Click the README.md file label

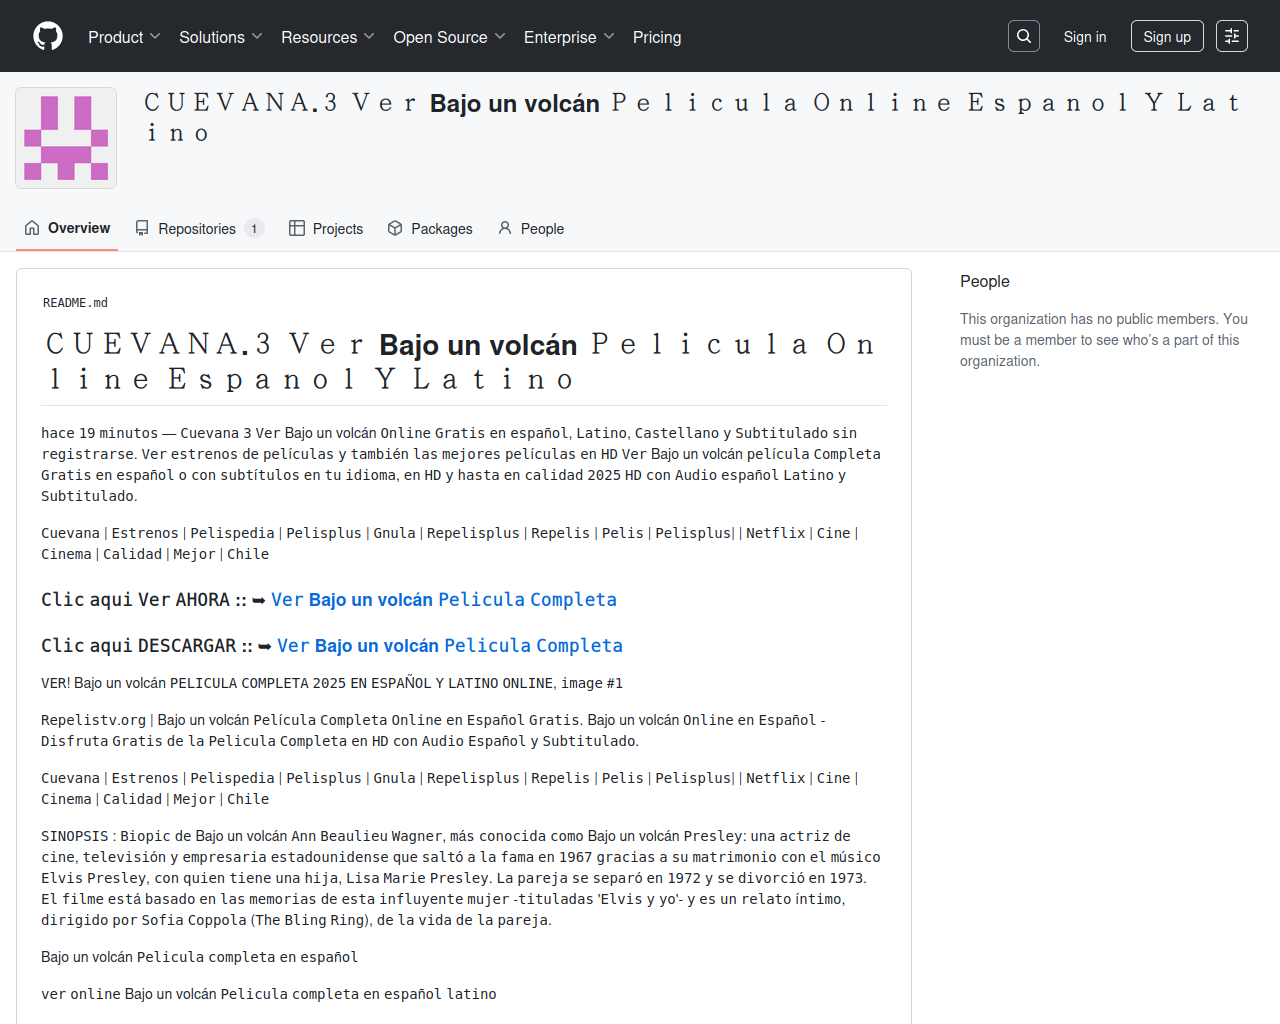[x=75, y=303]
